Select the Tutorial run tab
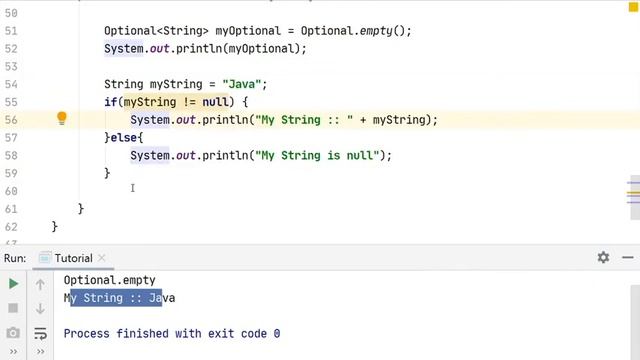 tap(73, 258)
